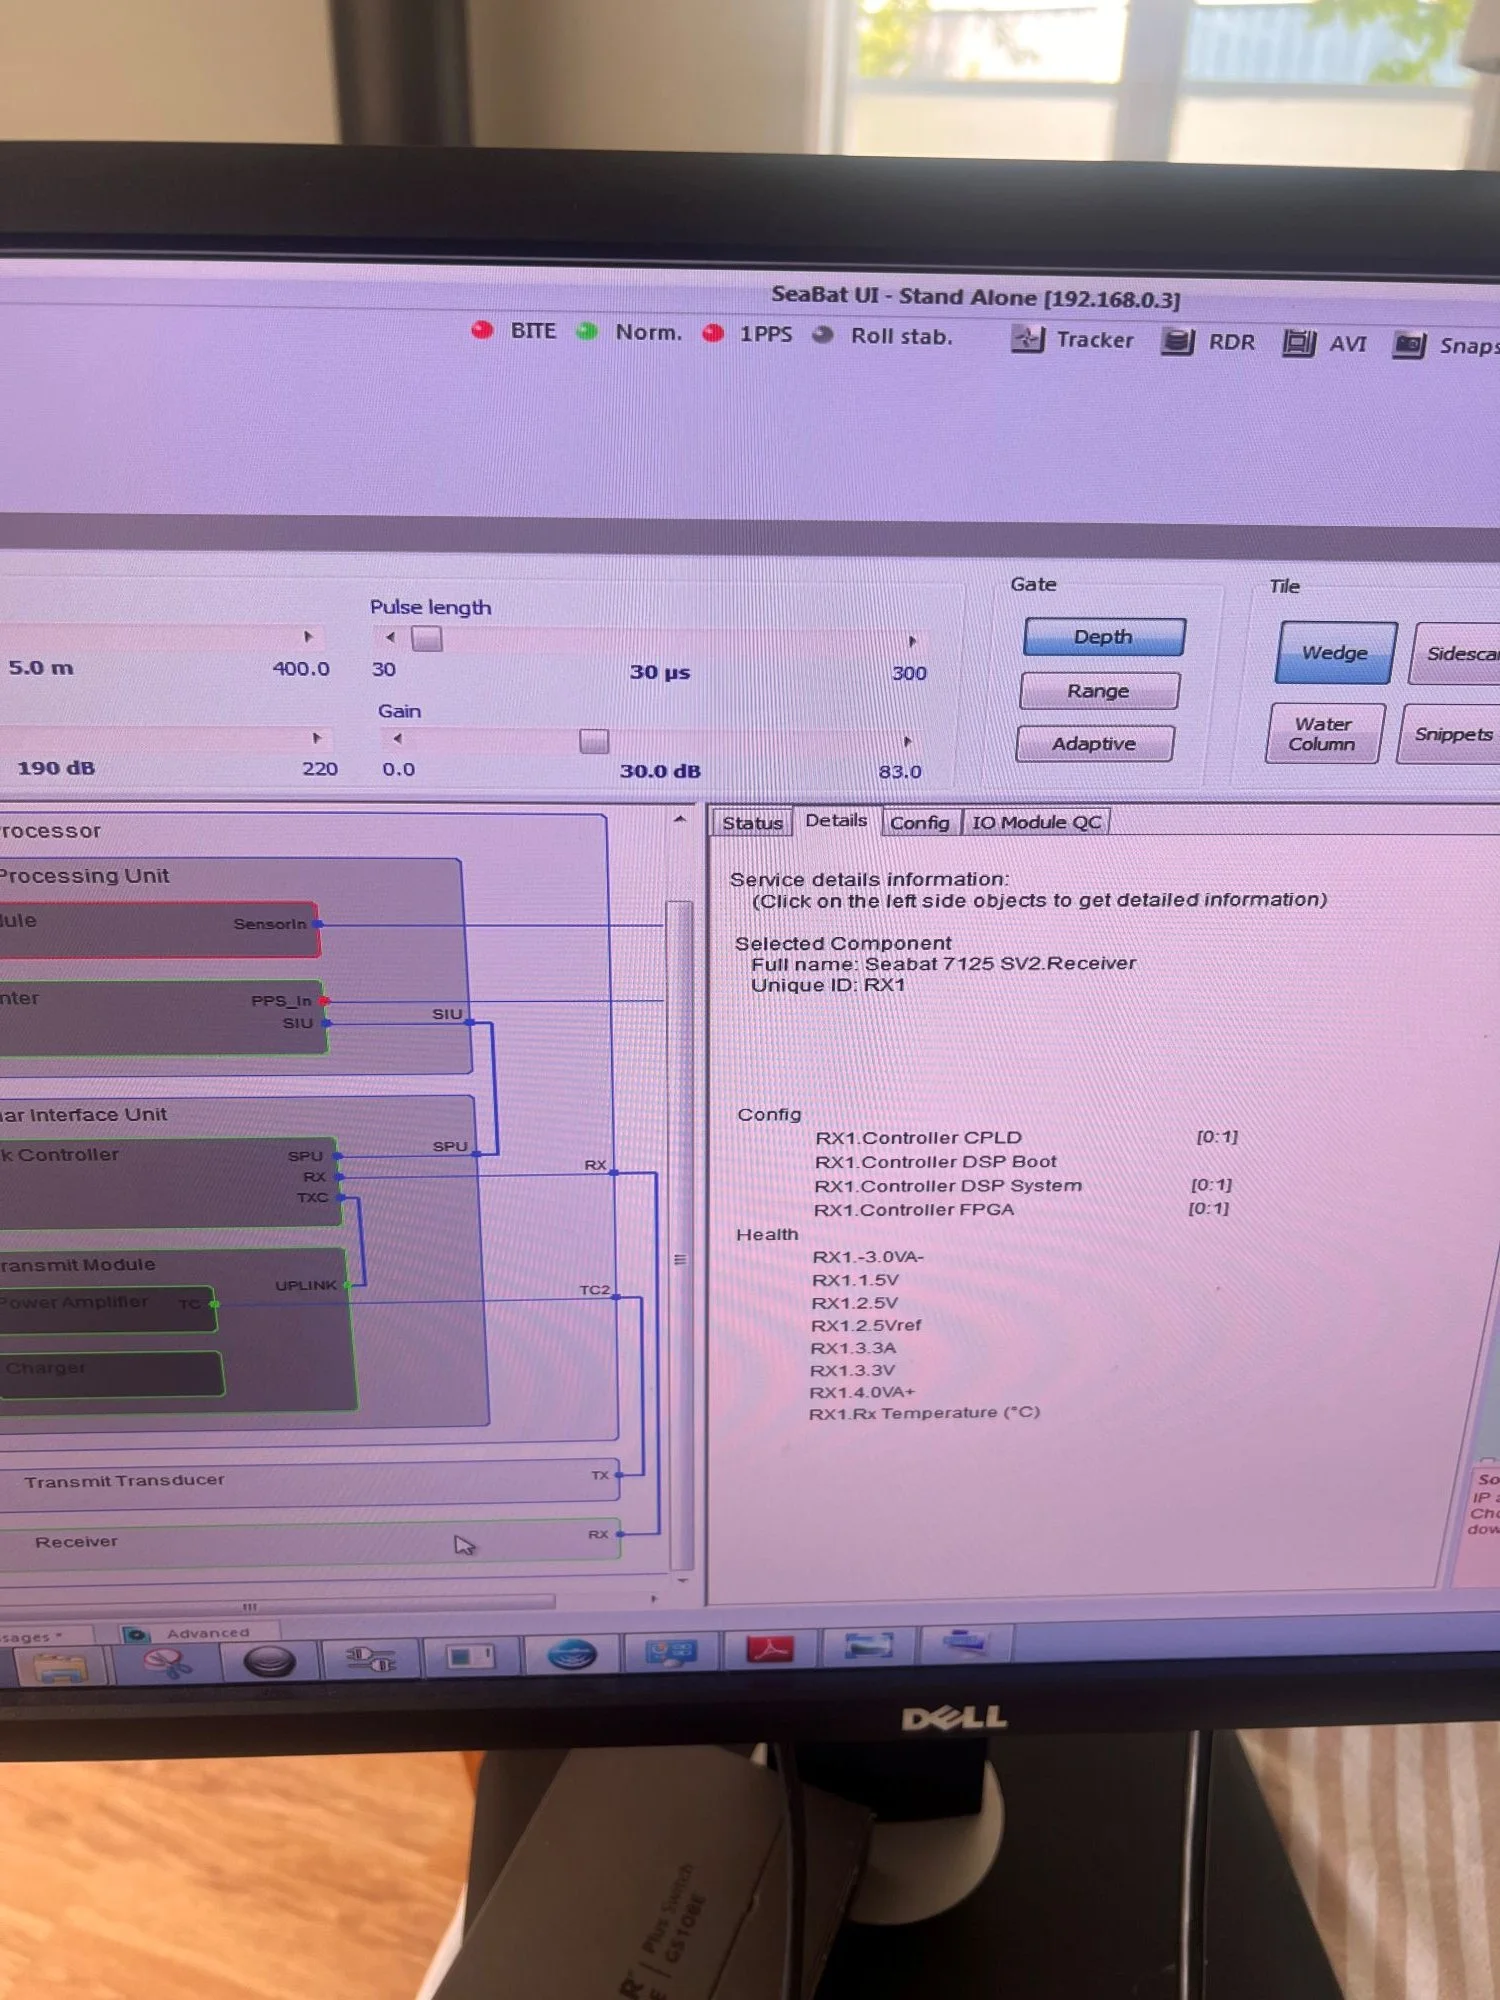This screenshot has width=1500, height=2000.
Task: Open the IO Module QC tab
Action: (1037, 822)
